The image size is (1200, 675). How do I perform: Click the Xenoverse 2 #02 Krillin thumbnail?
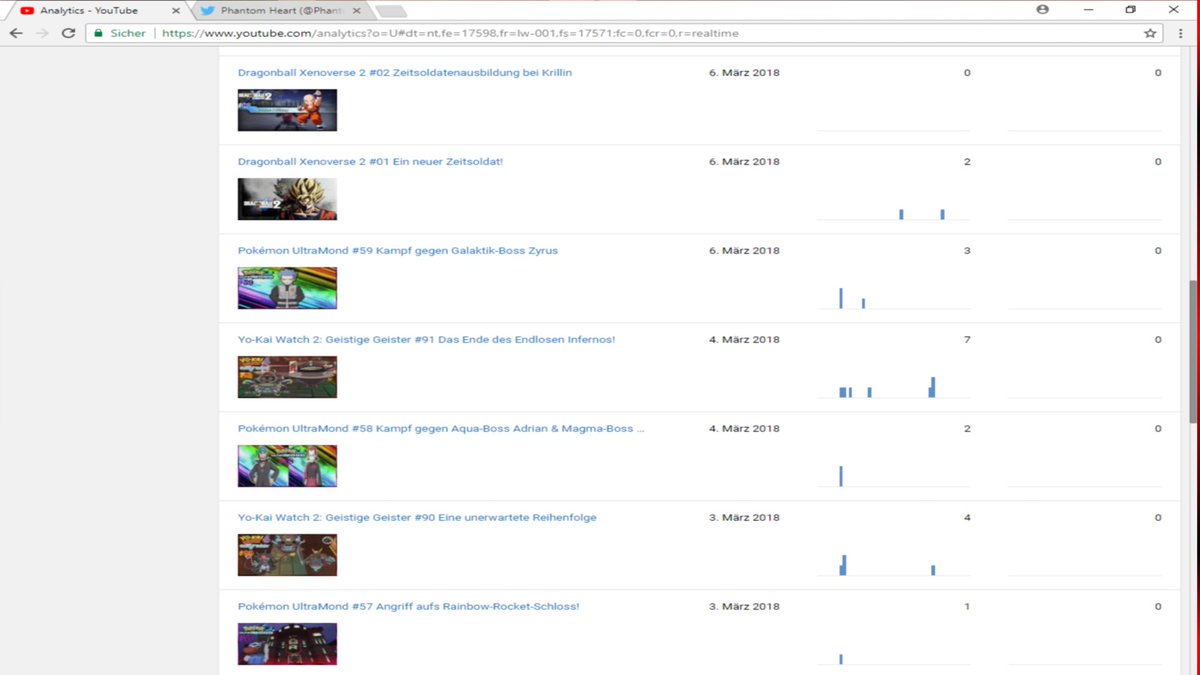tap(287, 110)
